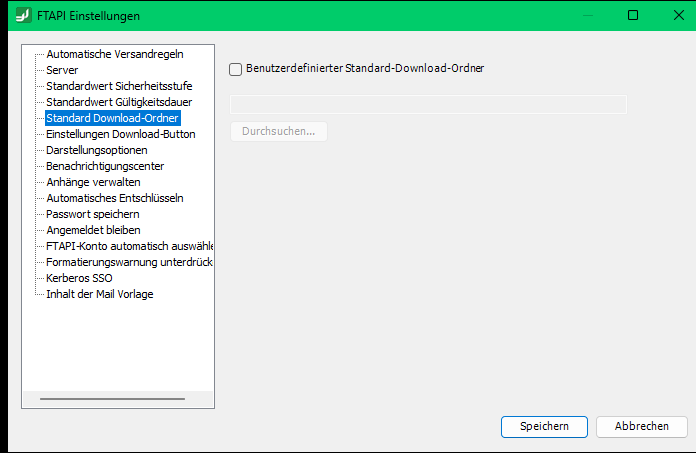Image resolution: width=696 pixels, height=453 pixels.
Task: Click the download folder path field
Action: (x=428, y=105)
